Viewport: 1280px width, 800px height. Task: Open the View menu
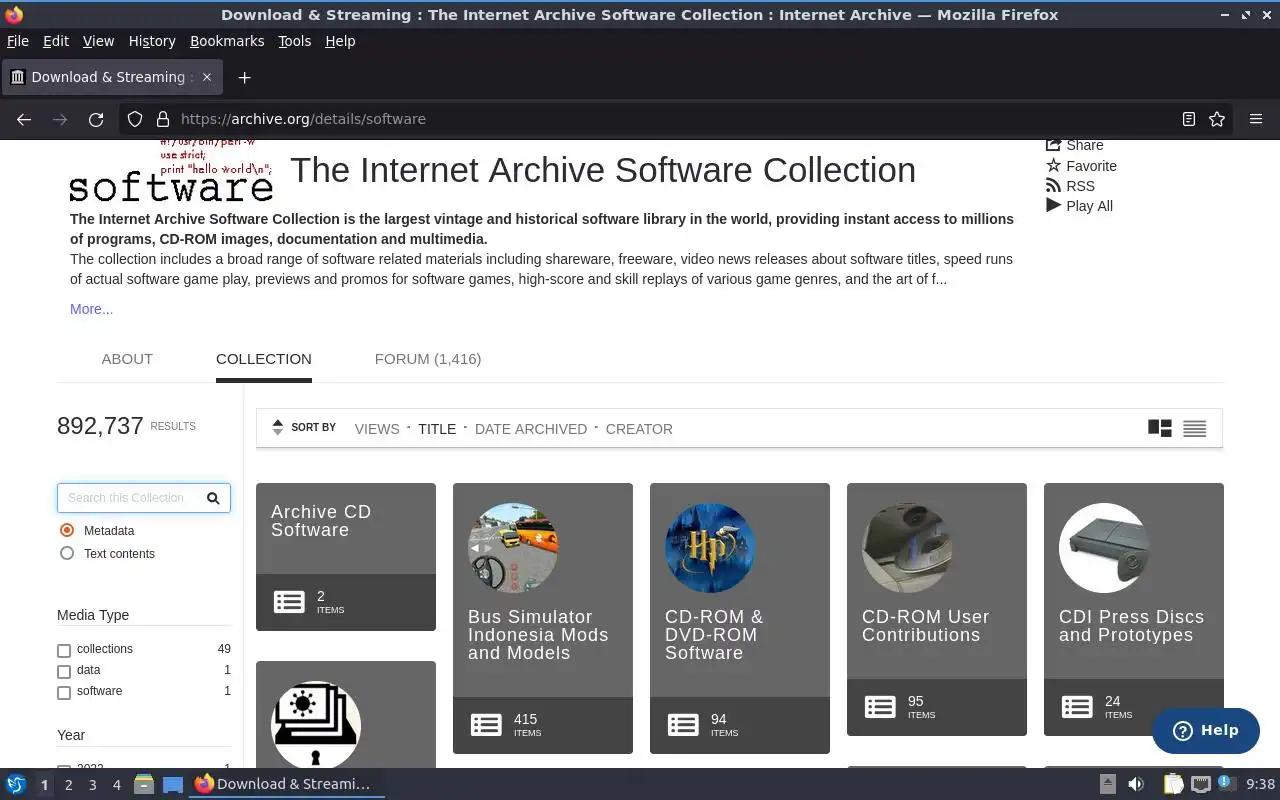tap(98, 41)
